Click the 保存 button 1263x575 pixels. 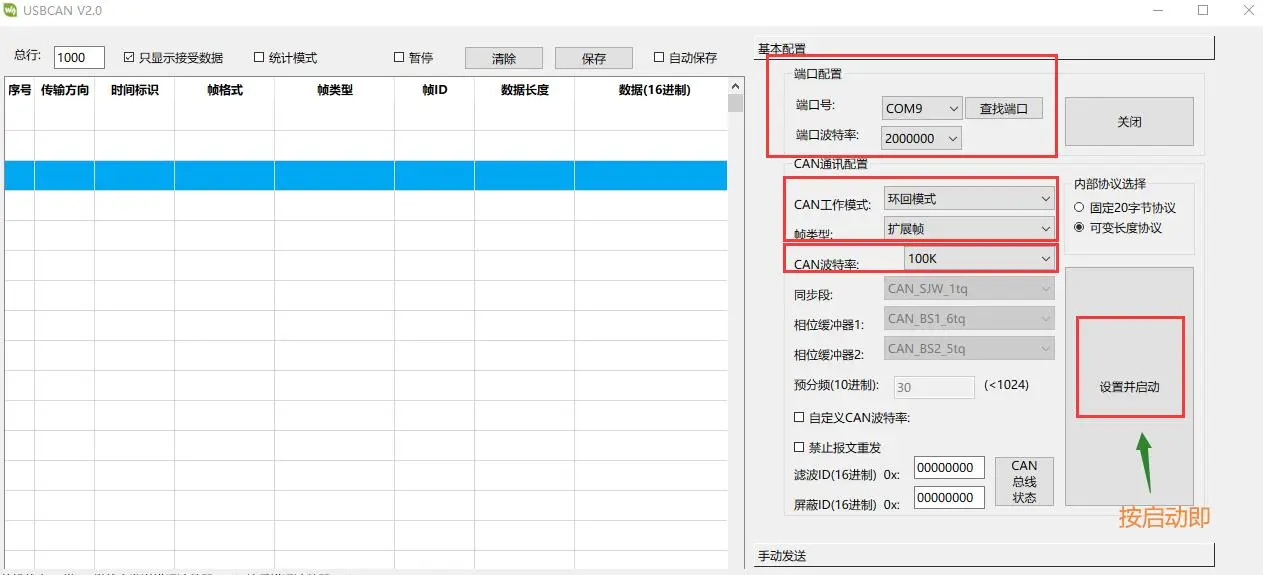pos(593,59)
